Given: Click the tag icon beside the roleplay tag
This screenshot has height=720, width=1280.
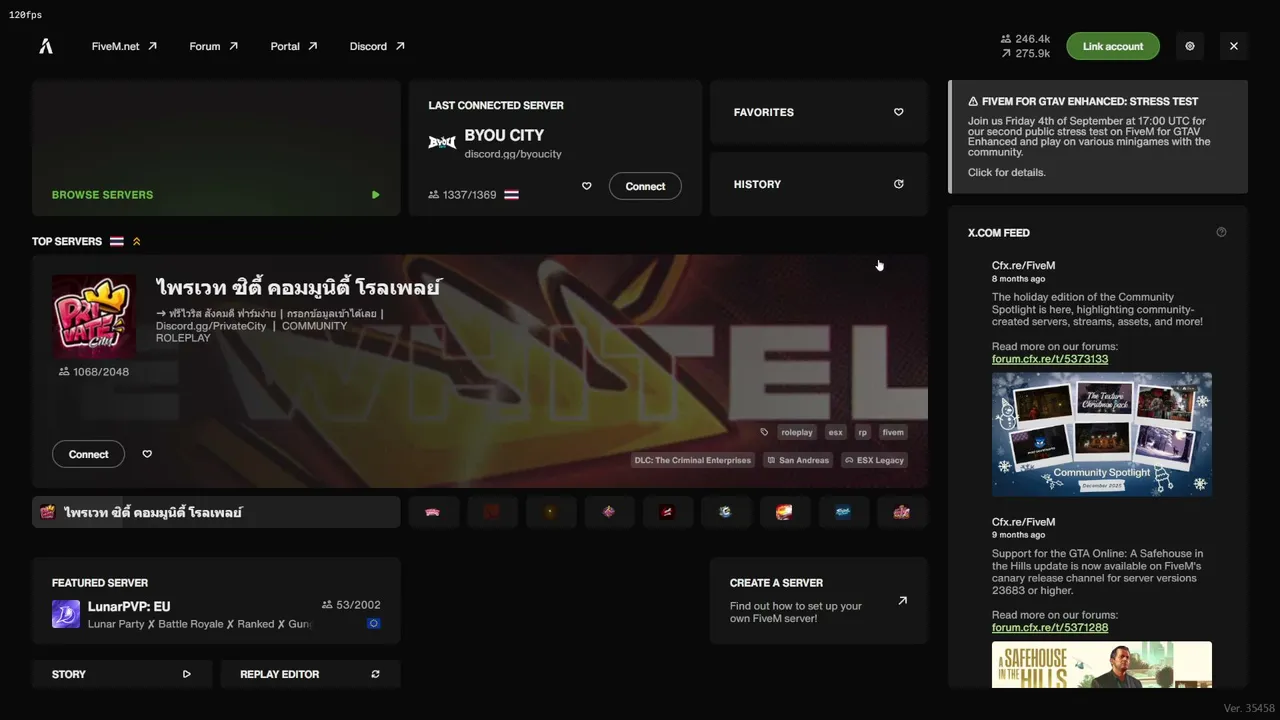Looking at the screenshot, I should [764, 432].
